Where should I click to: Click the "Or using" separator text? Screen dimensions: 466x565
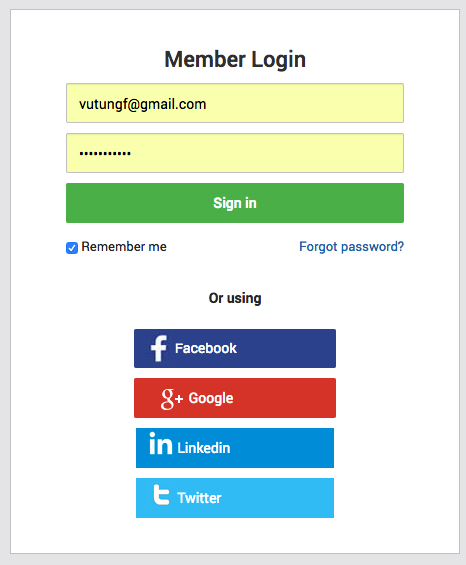pos(235,298)
